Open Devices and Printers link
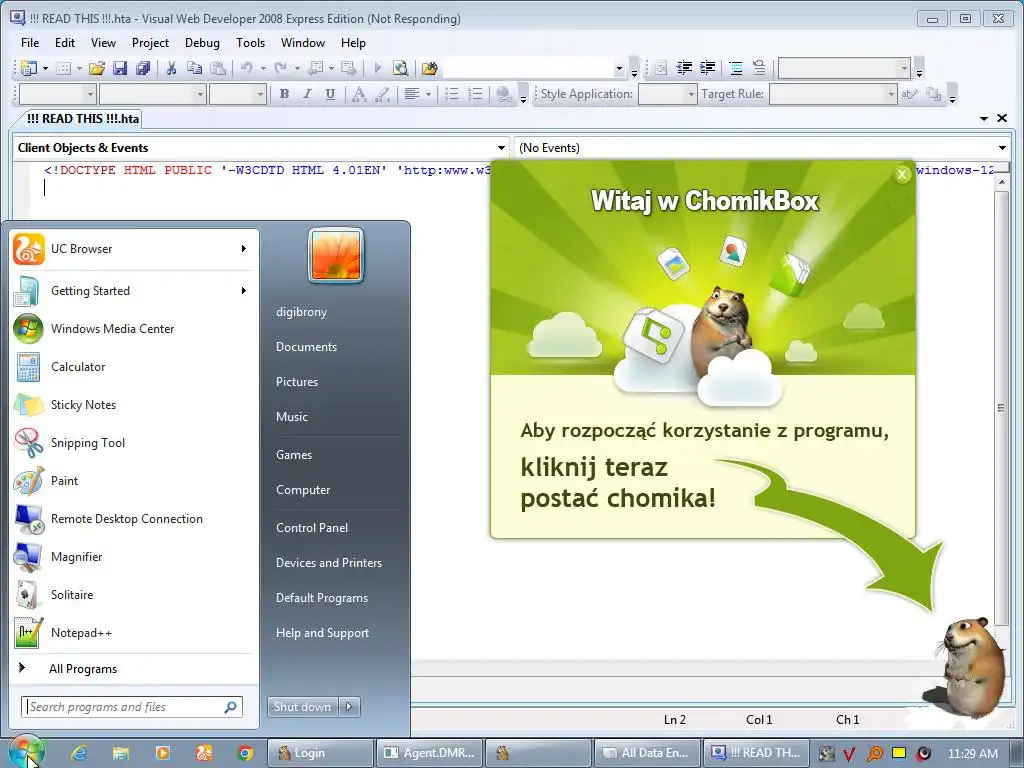Image resolution: width=1024 pixels, height=768 pixels. [328, 563]
